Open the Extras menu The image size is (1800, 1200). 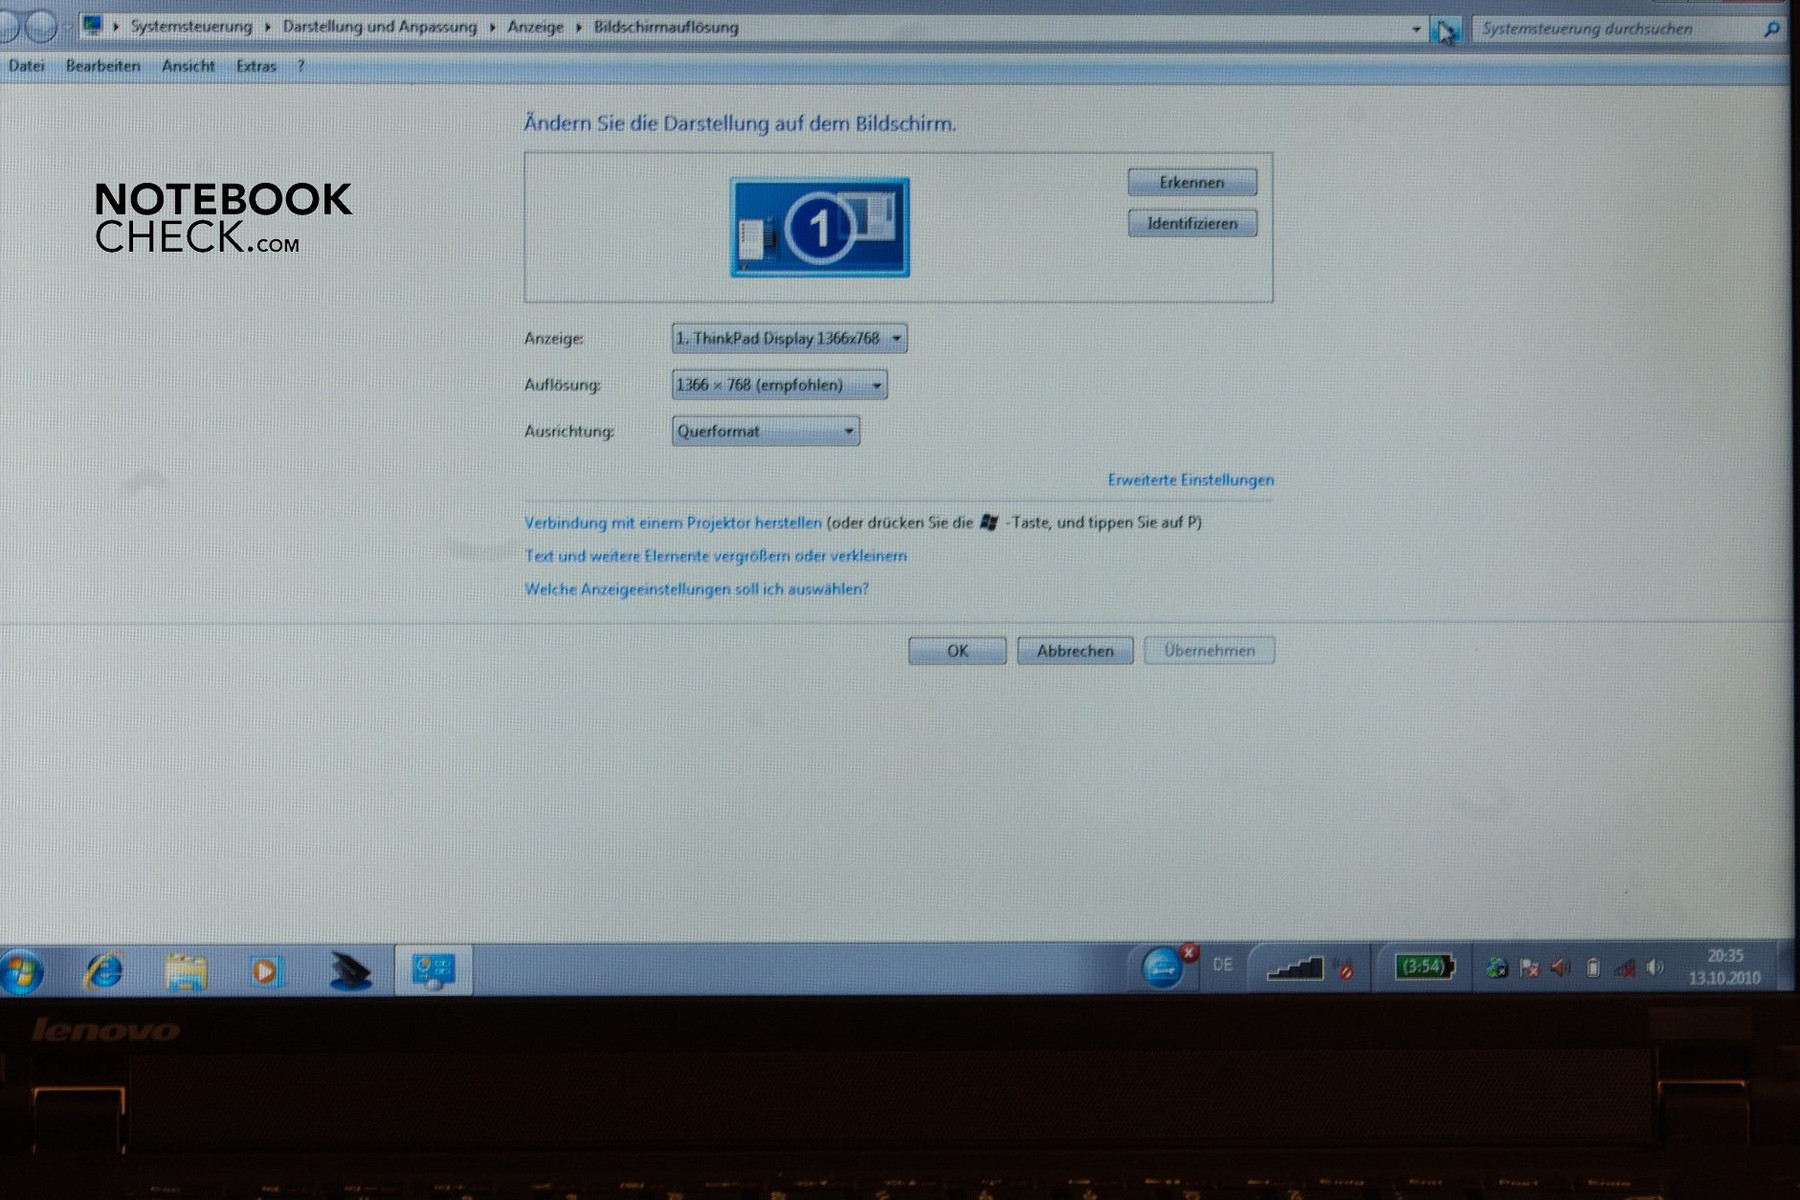[256, 66]
